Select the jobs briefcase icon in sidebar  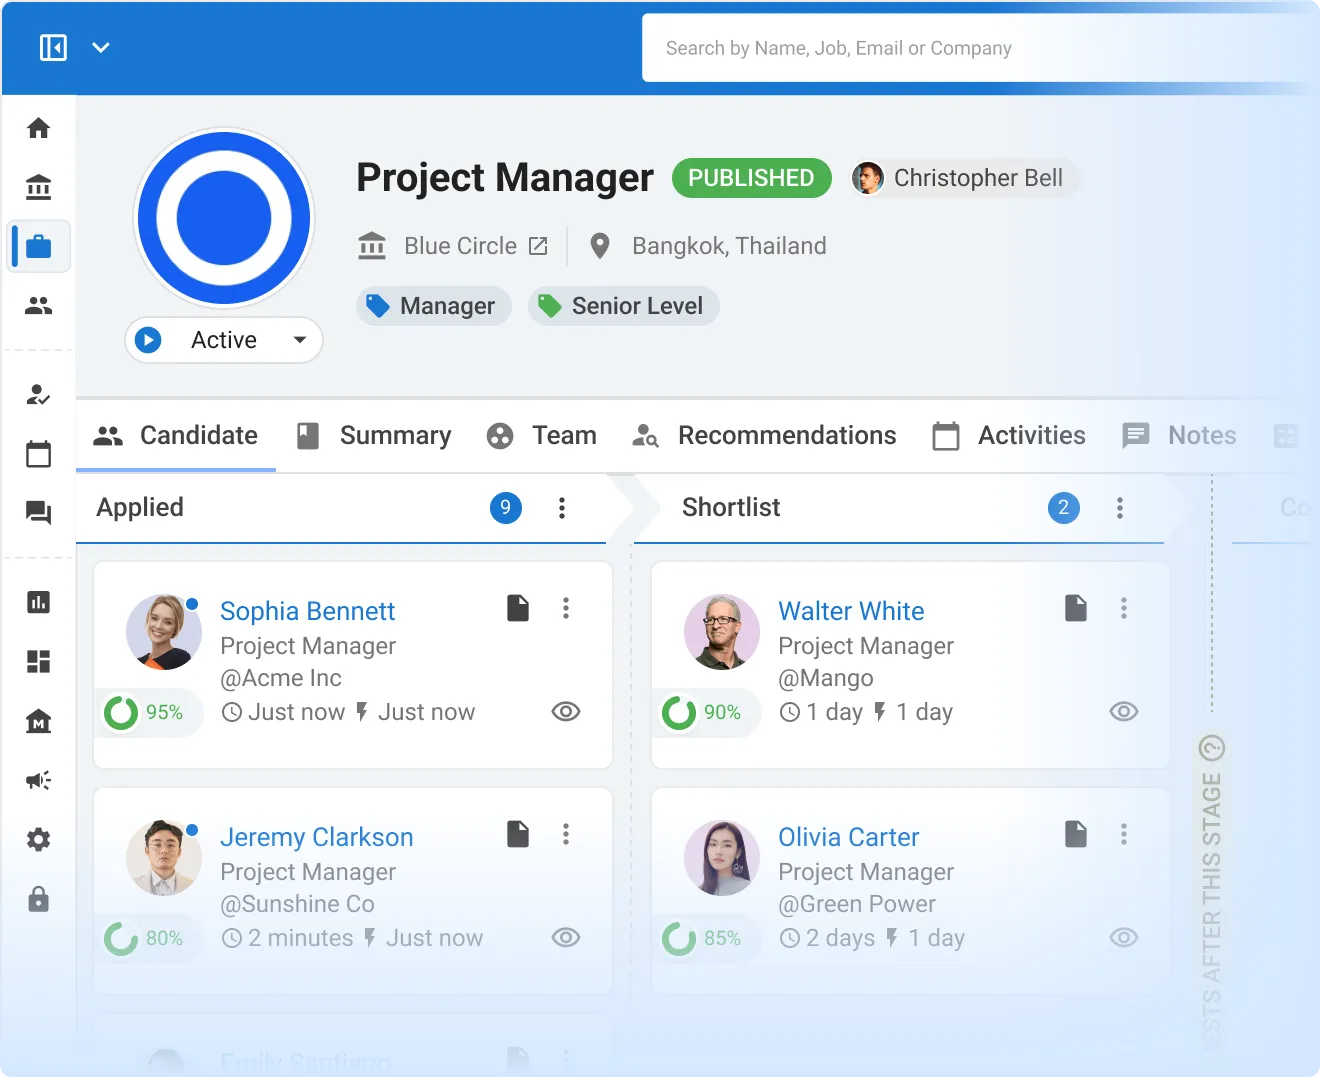pyautogui.click(x=39, y=246)
